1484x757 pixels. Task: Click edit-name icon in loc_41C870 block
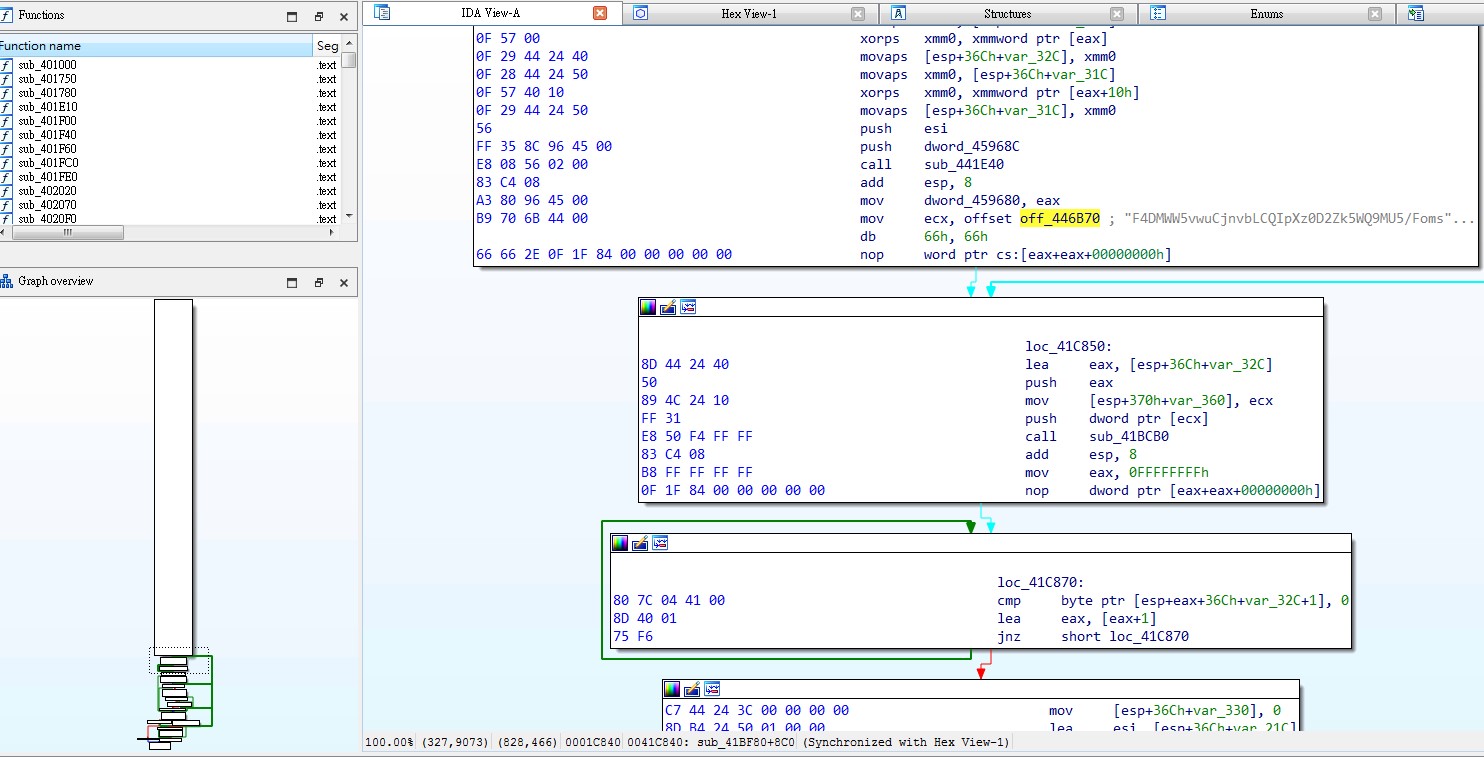(640, 543)
